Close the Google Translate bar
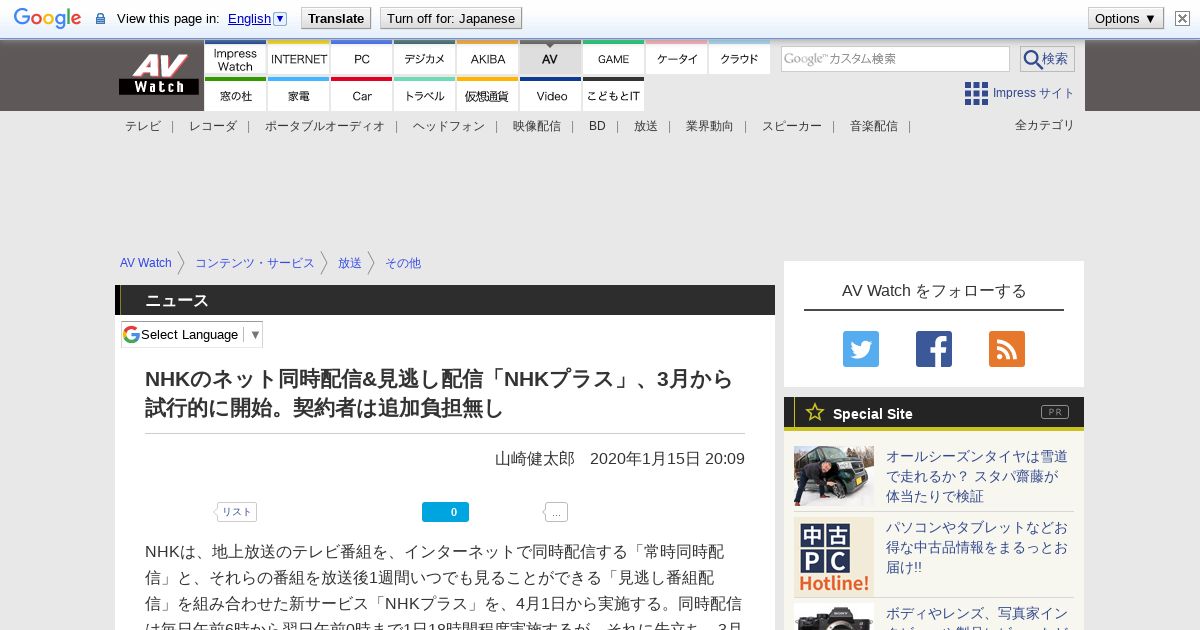 point(1182,18)
